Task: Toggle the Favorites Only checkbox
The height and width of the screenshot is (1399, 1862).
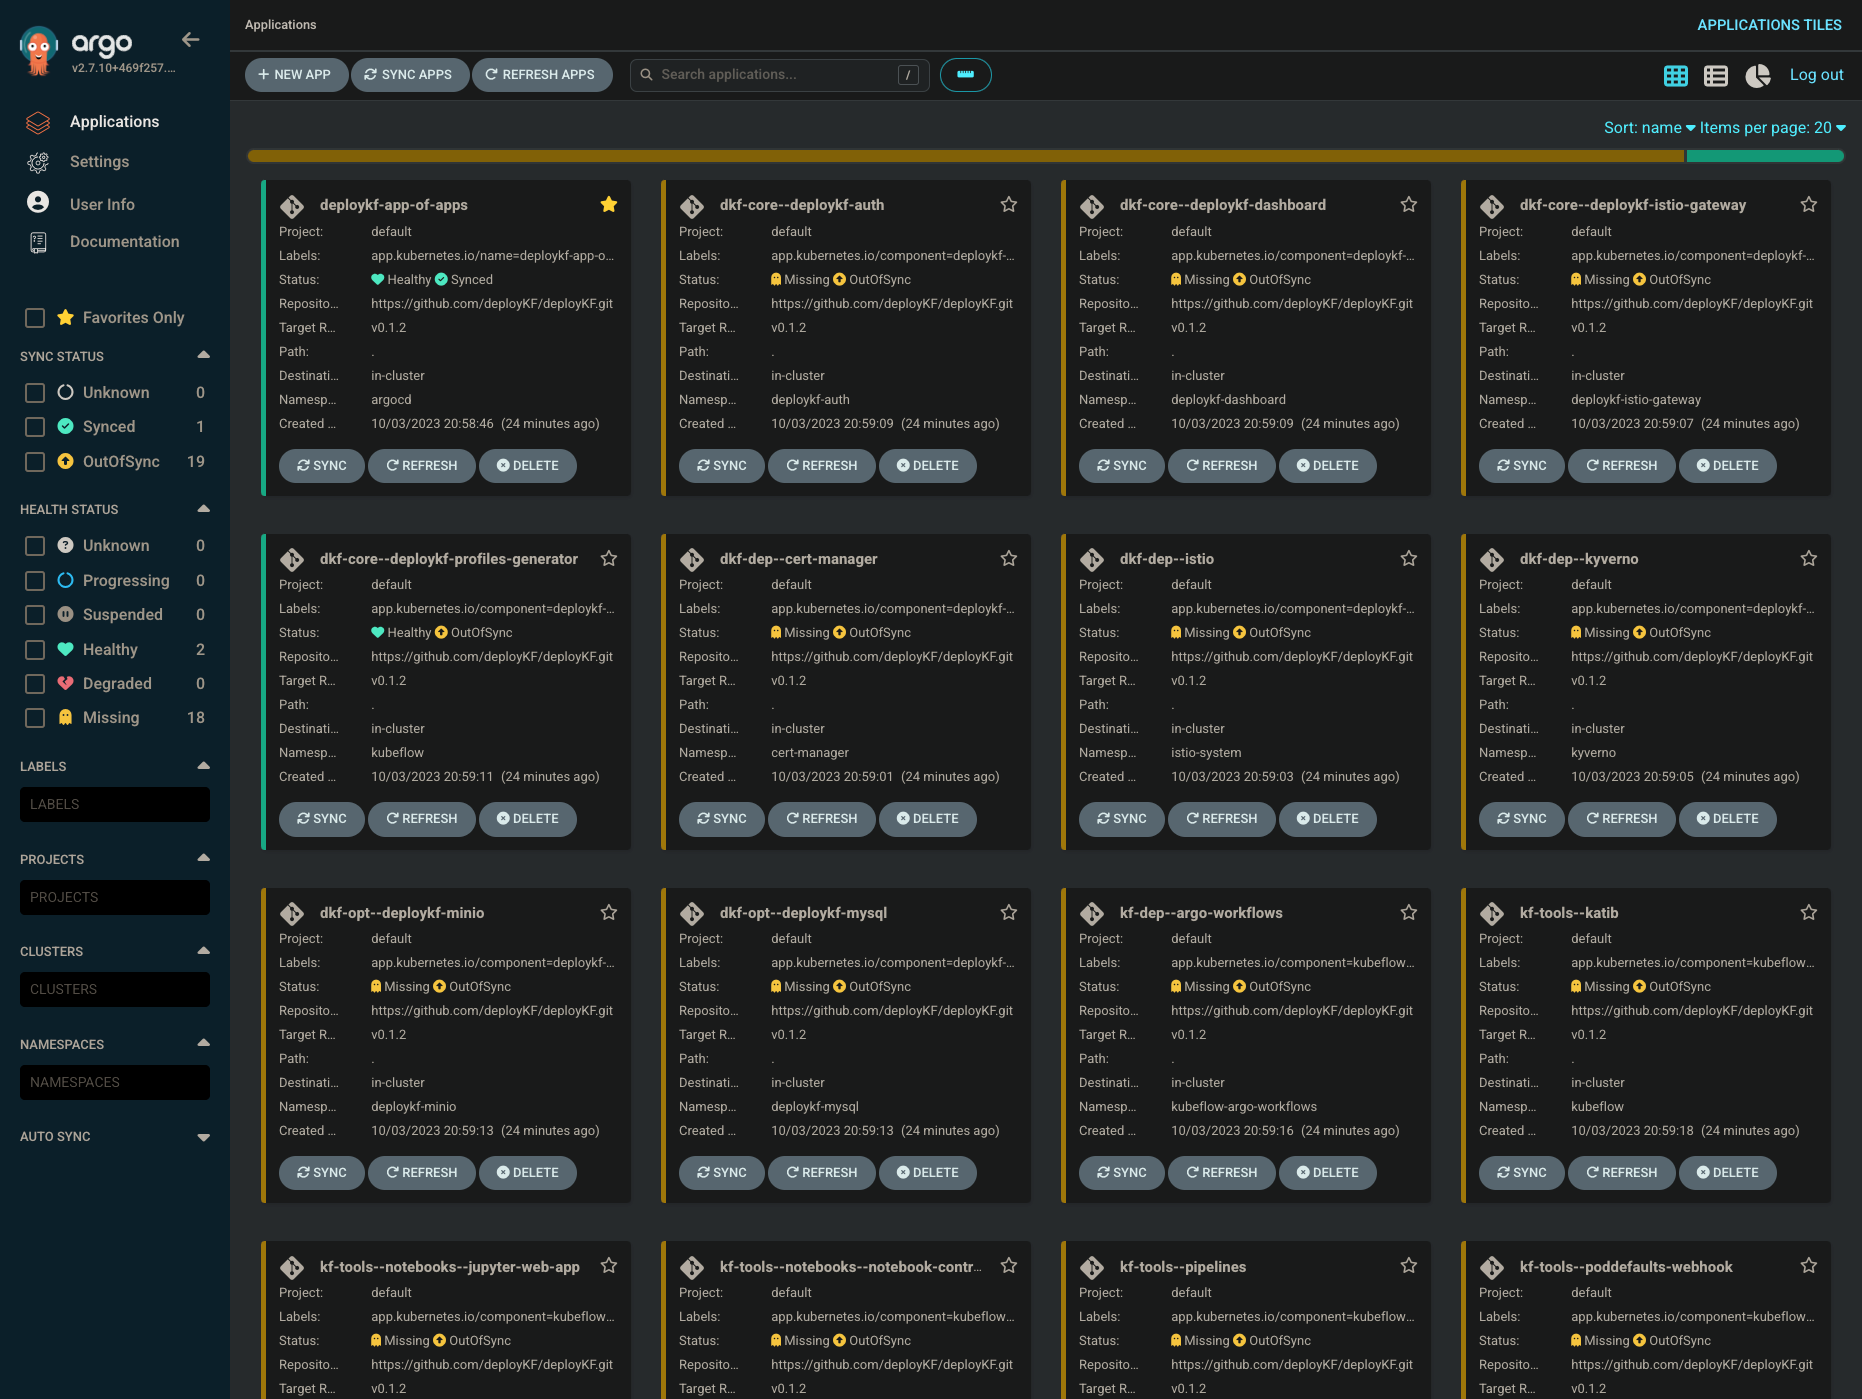Action: [35, 318]
